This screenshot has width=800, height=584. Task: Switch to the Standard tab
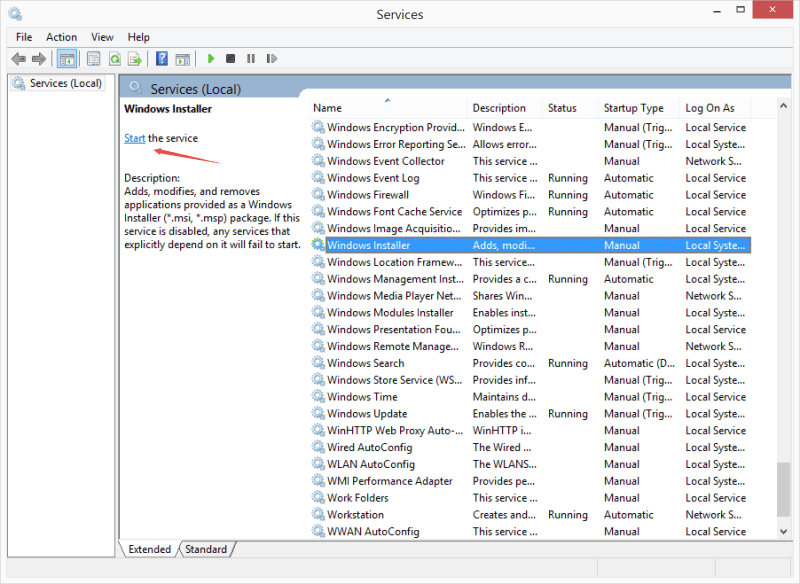pyautogui.click(x=206, y=549)
